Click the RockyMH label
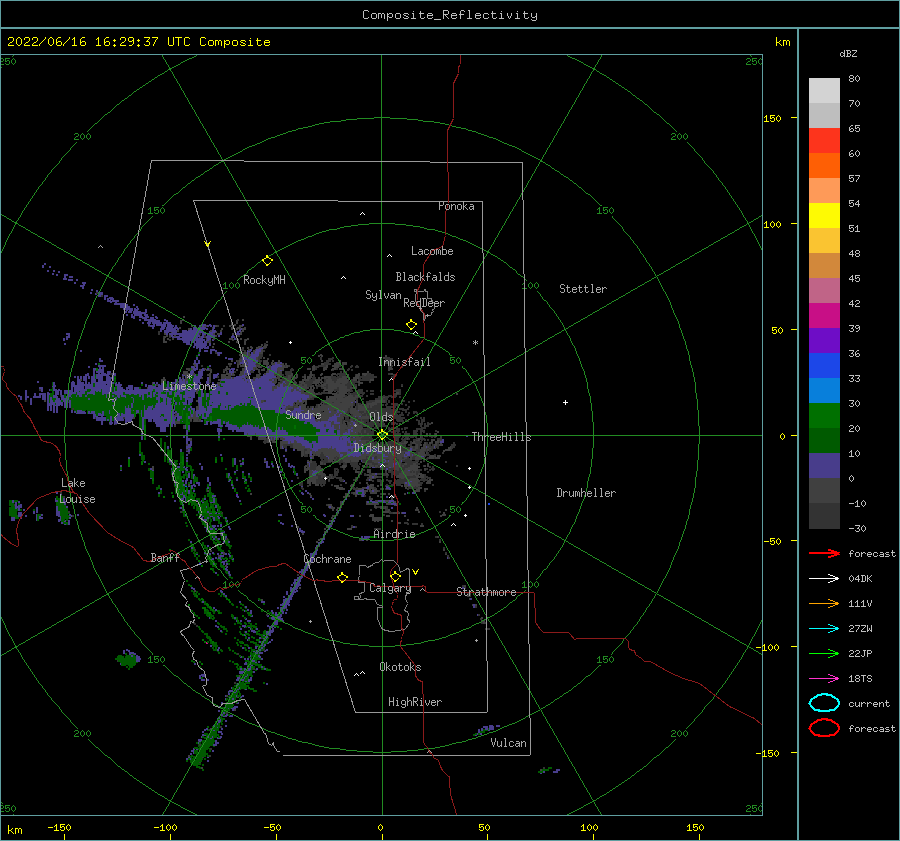Image resolution: width=900 pixels, height=841 pixels. (x=264, y=280)
